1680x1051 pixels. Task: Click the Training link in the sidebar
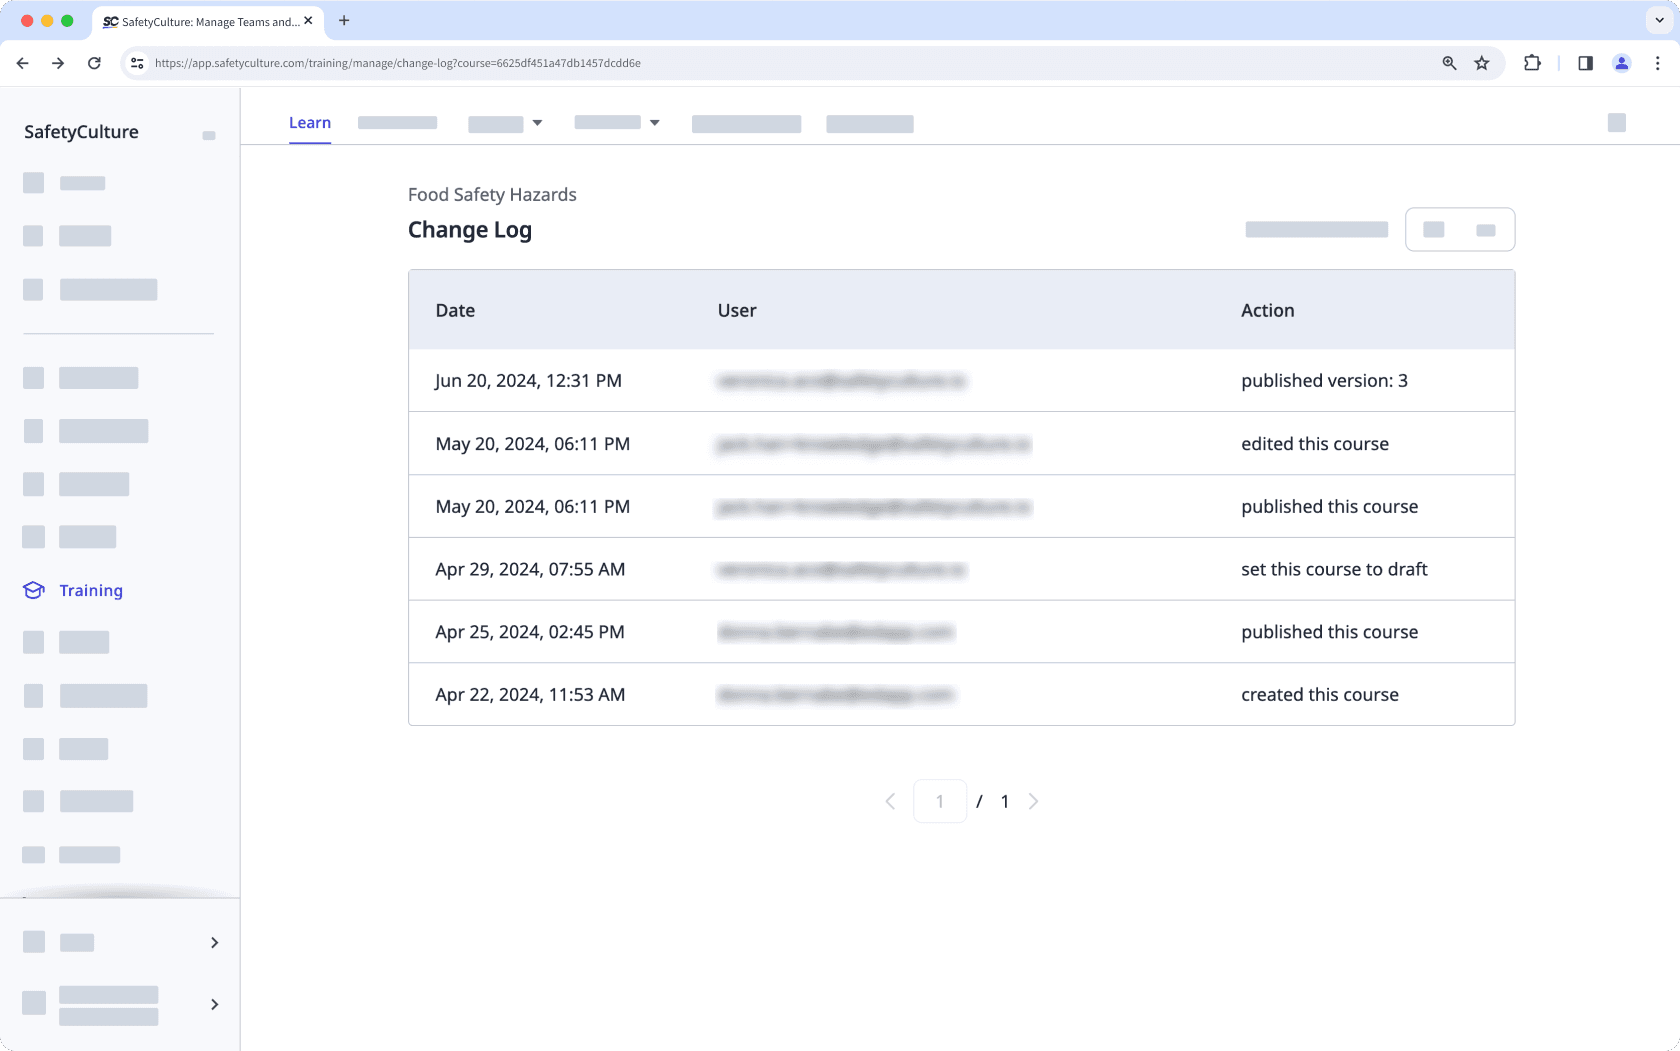(x=91, y=590)
